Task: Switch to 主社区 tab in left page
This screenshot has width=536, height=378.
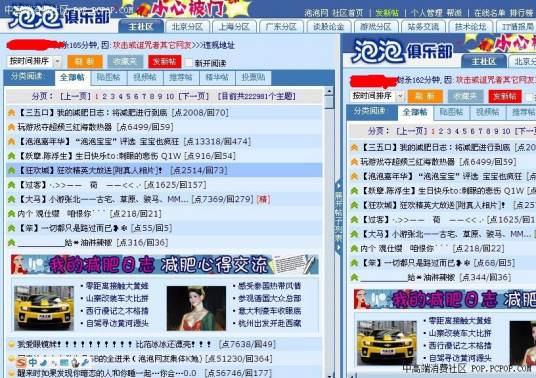Action: click(x=140, y=27)
